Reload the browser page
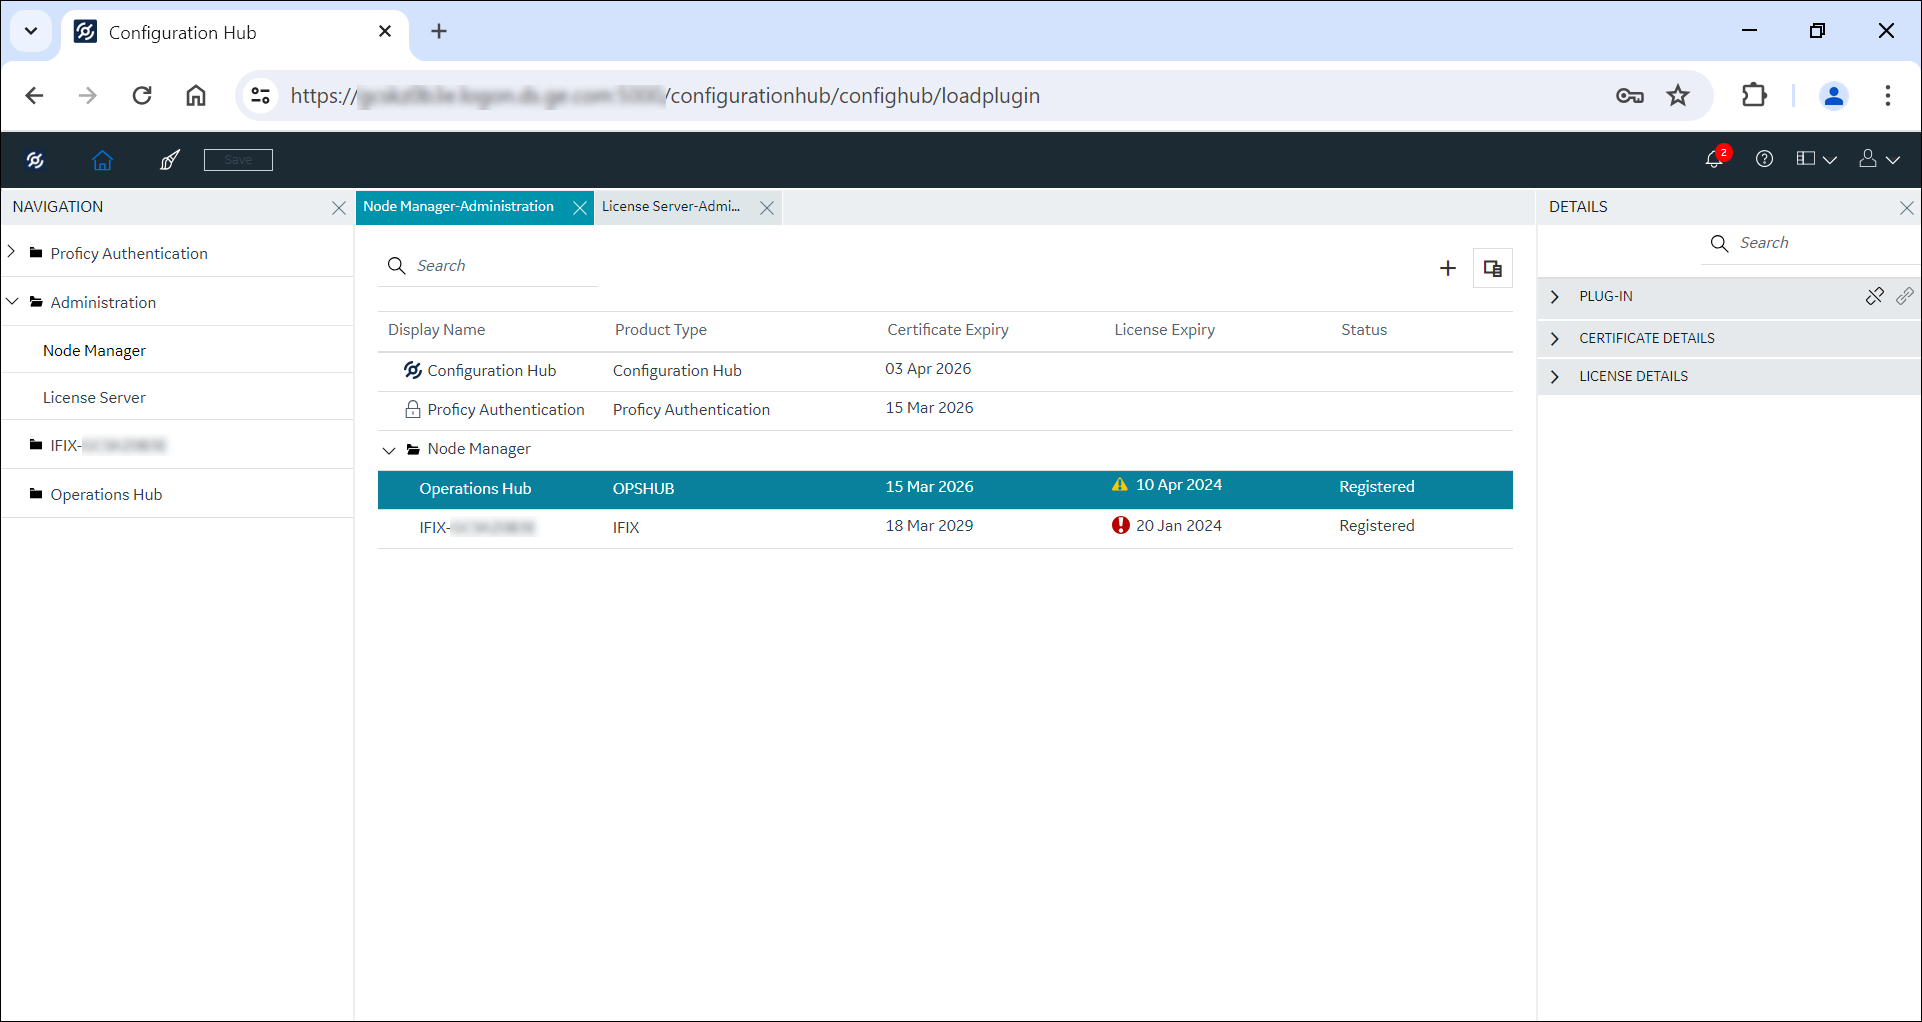 tap(142, 96)
